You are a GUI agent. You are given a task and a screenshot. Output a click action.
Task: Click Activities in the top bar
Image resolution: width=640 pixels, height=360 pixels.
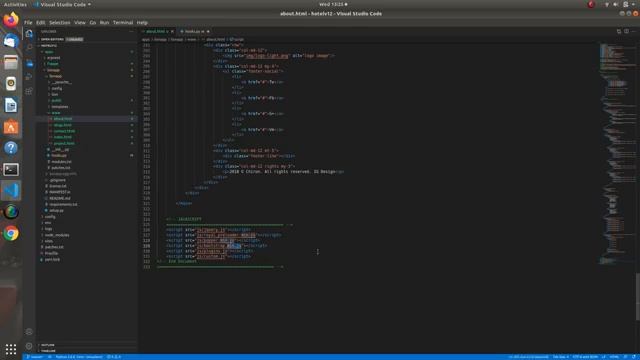pos(15,4)
